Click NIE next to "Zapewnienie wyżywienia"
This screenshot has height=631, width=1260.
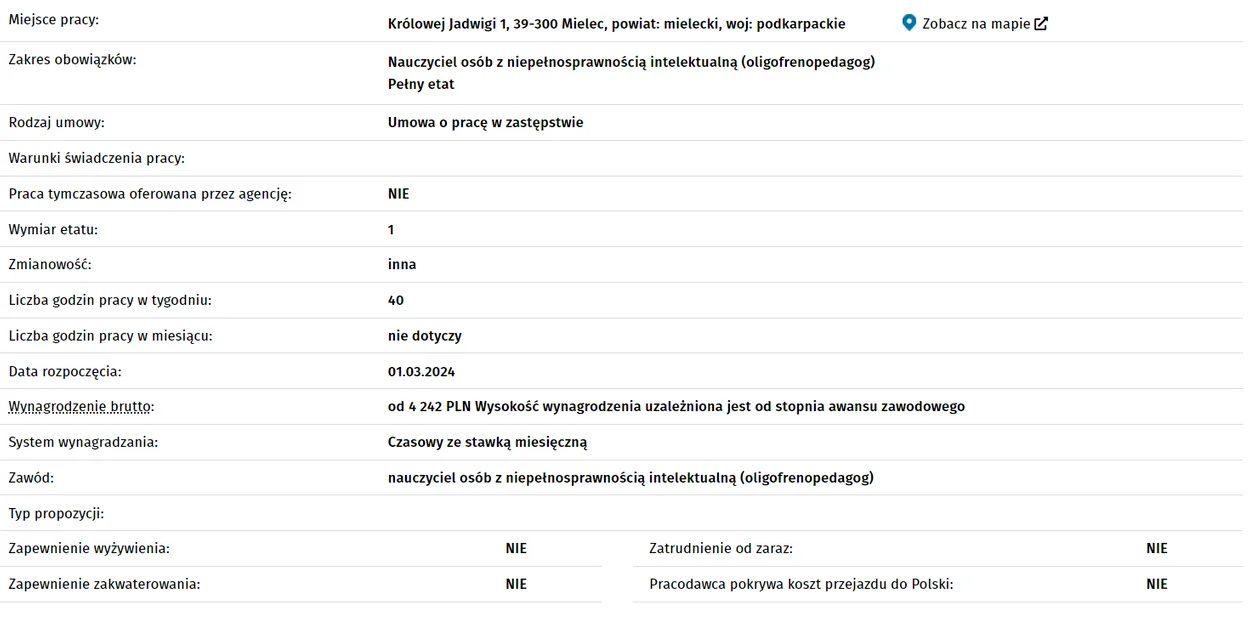[x=516, y=549]
